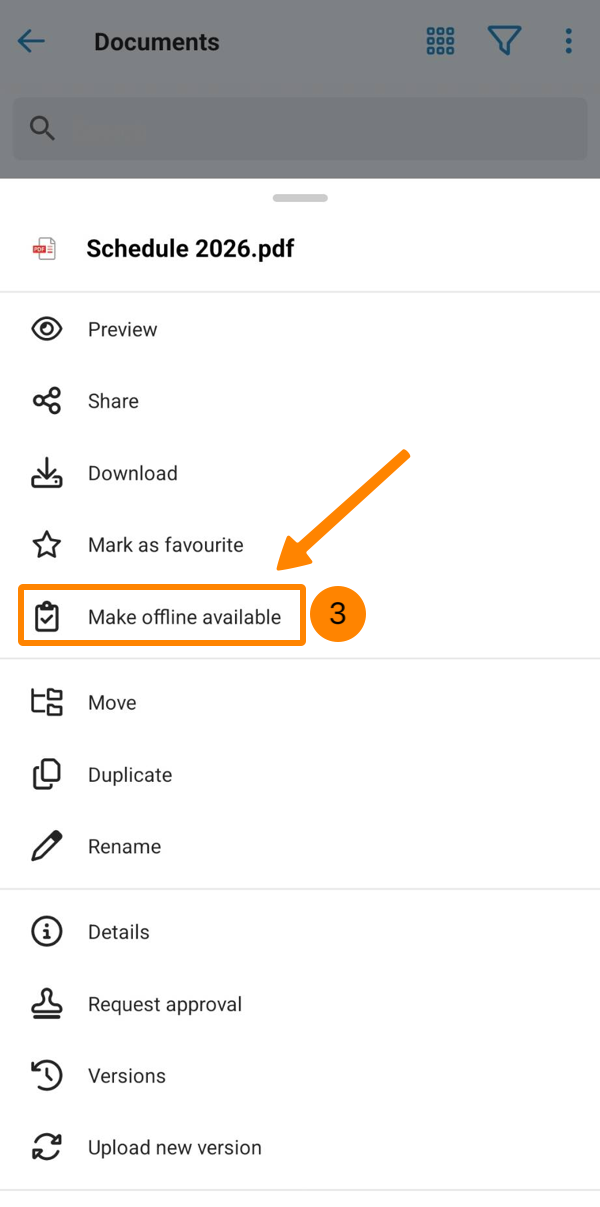Tap the search magnifier icon
The width and height of the screenshot is (600, 1207).
click(41, 128)
